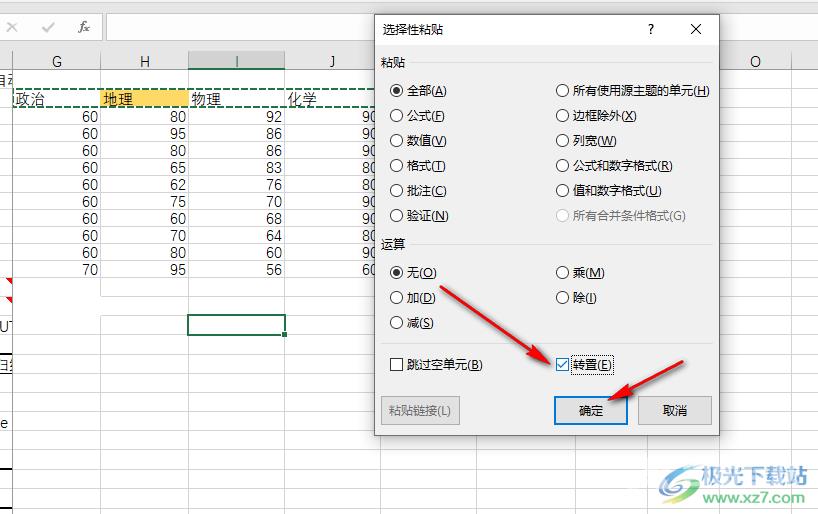Select column O header
Screen dimensions: 818x514
755,62
